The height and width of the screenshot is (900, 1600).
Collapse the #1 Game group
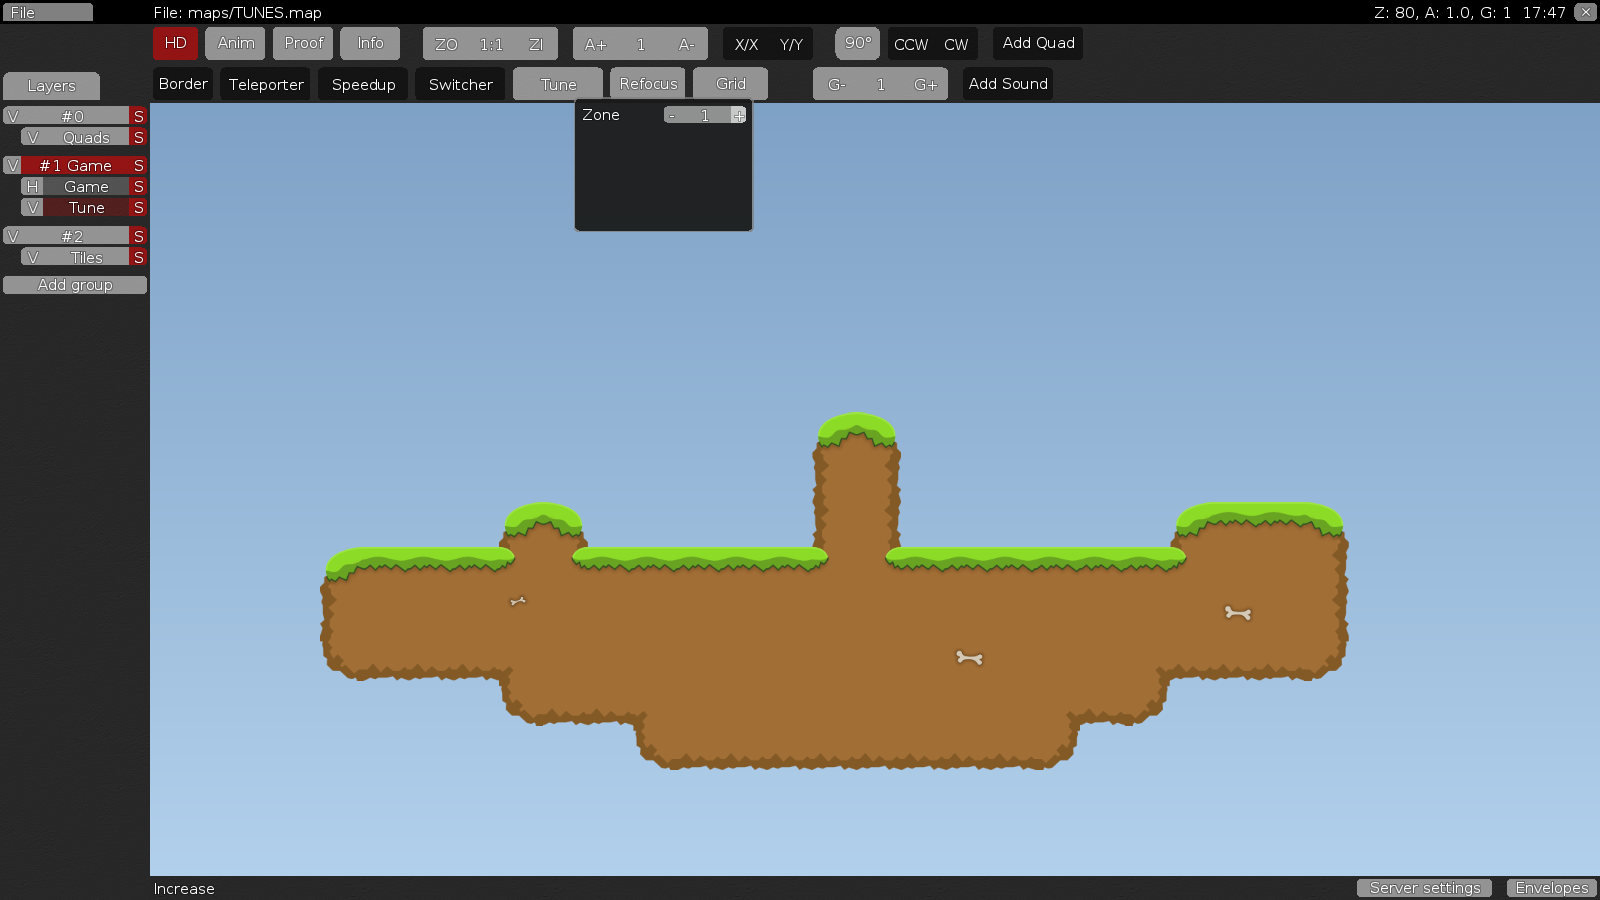(x=13, y=165)
